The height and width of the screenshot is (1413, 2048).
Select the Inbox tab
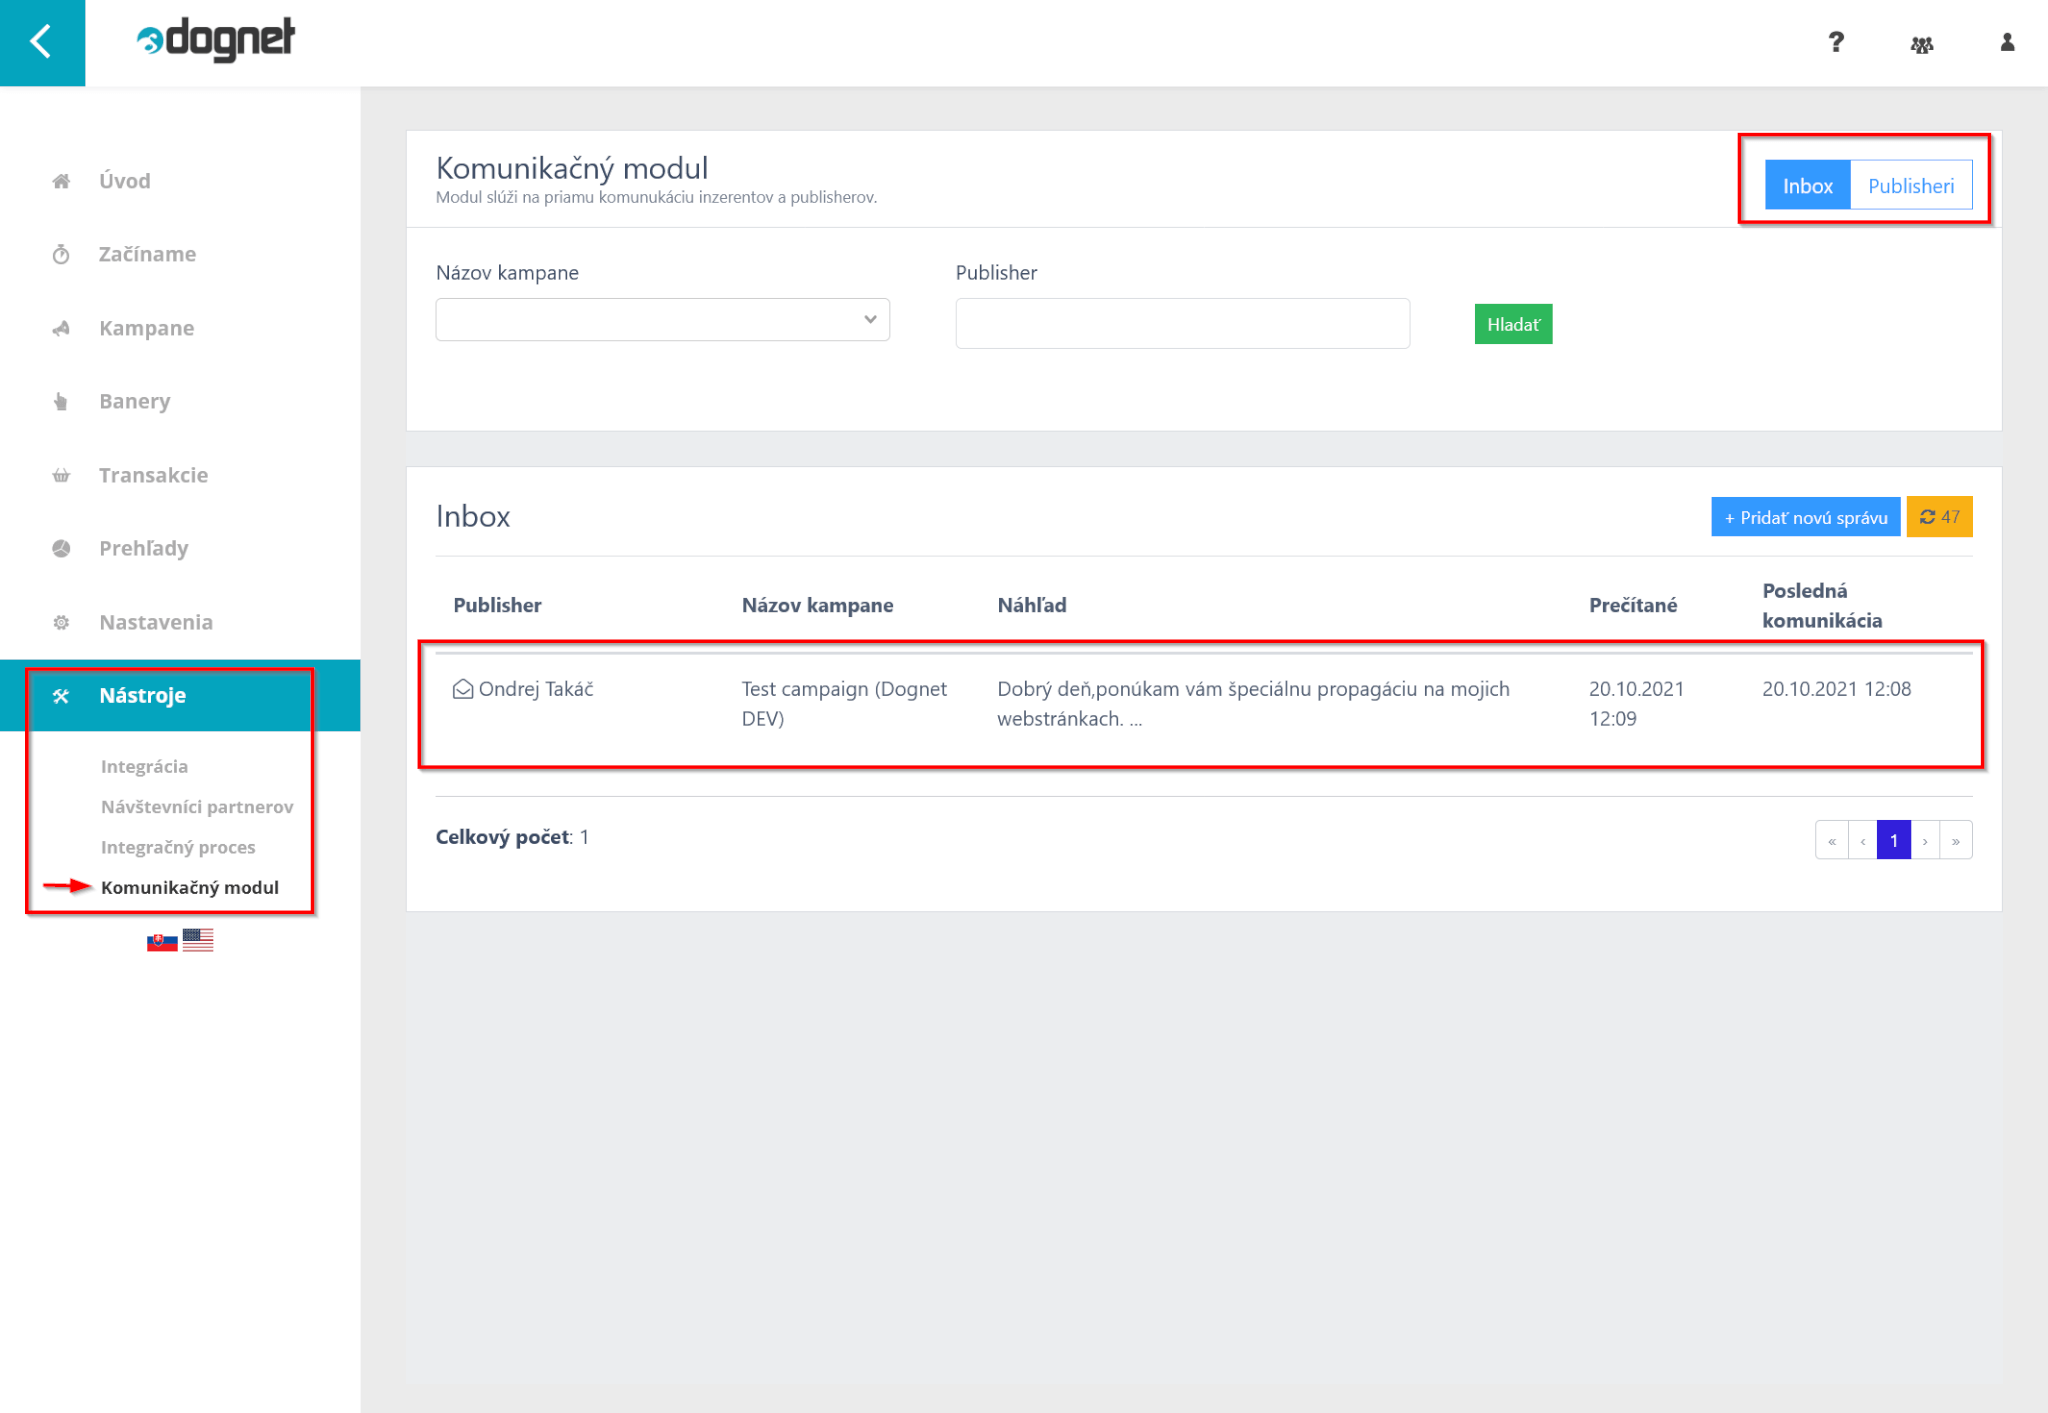(x=1806, y=186)
